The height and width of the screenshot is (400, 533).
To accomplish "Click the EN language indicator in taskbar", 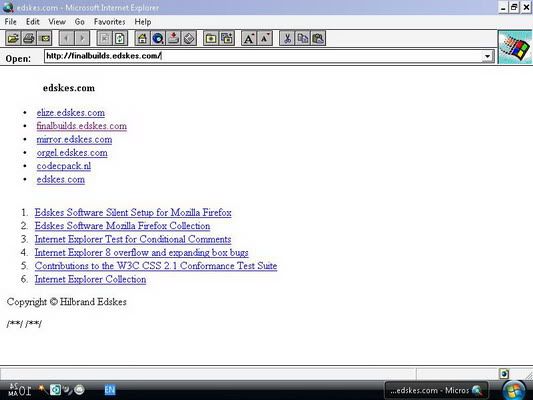I will click(x=109, y=390).
